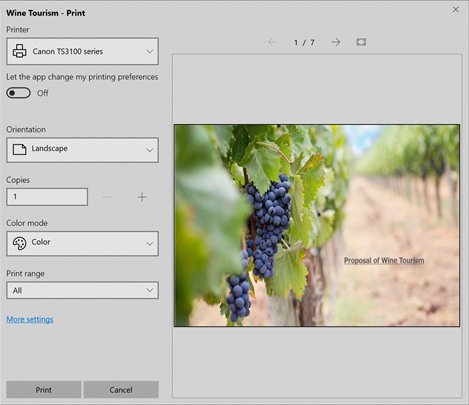The image size is (469, 405).
Task: Decrease copies with the minus icon
Action: (x=107, y=197)
